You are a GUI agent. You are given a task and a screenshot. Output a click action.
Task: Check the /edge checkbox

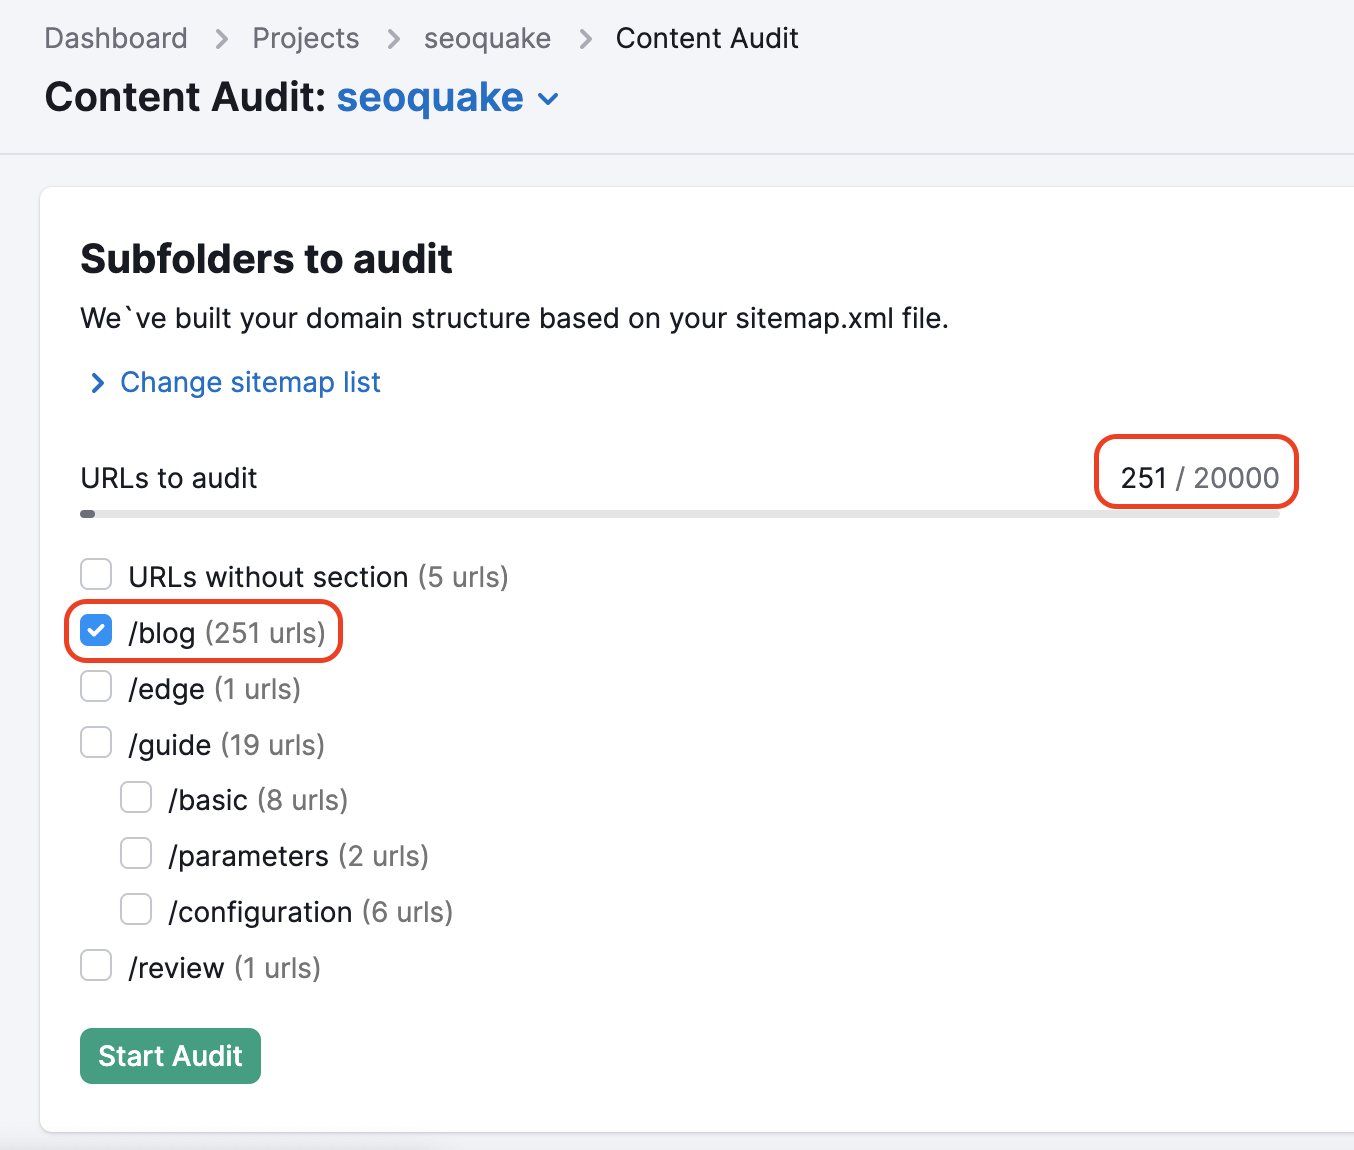click(96, 687)
